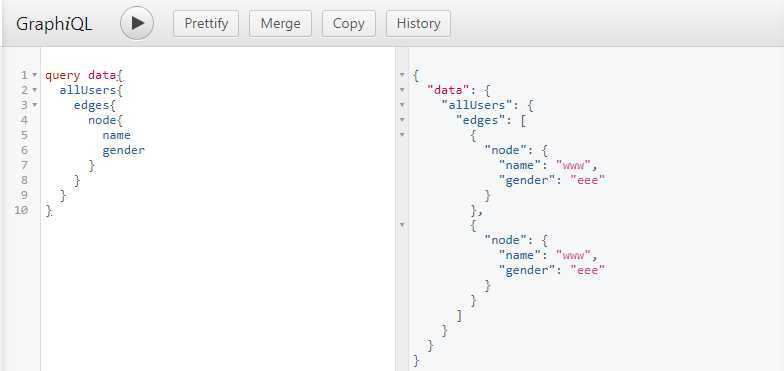784x371 pixels.
Task: Open the History panel
Action: point(418,24)
